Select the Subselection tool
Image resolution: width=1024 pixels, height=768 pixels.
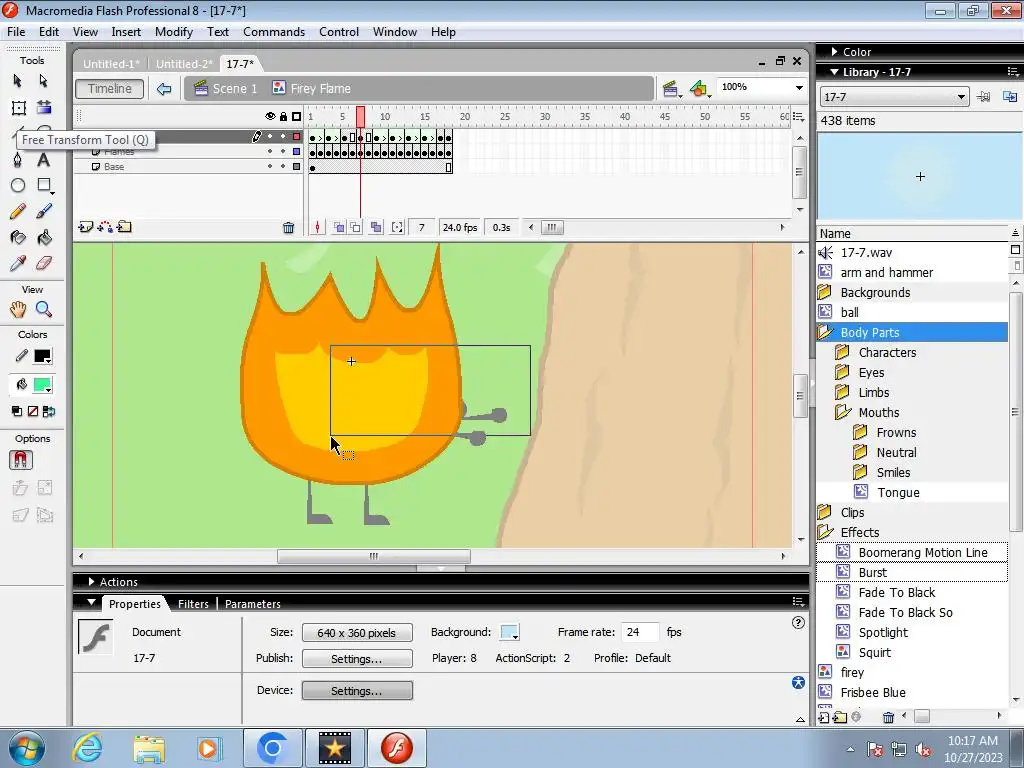coord(44,80)
